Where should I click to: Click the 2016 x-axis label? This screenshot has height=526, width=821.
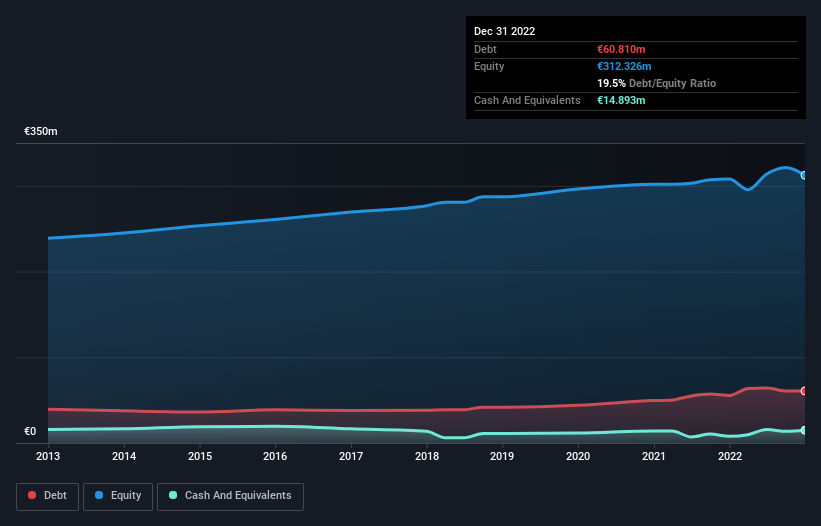click(x=275, y=456)
